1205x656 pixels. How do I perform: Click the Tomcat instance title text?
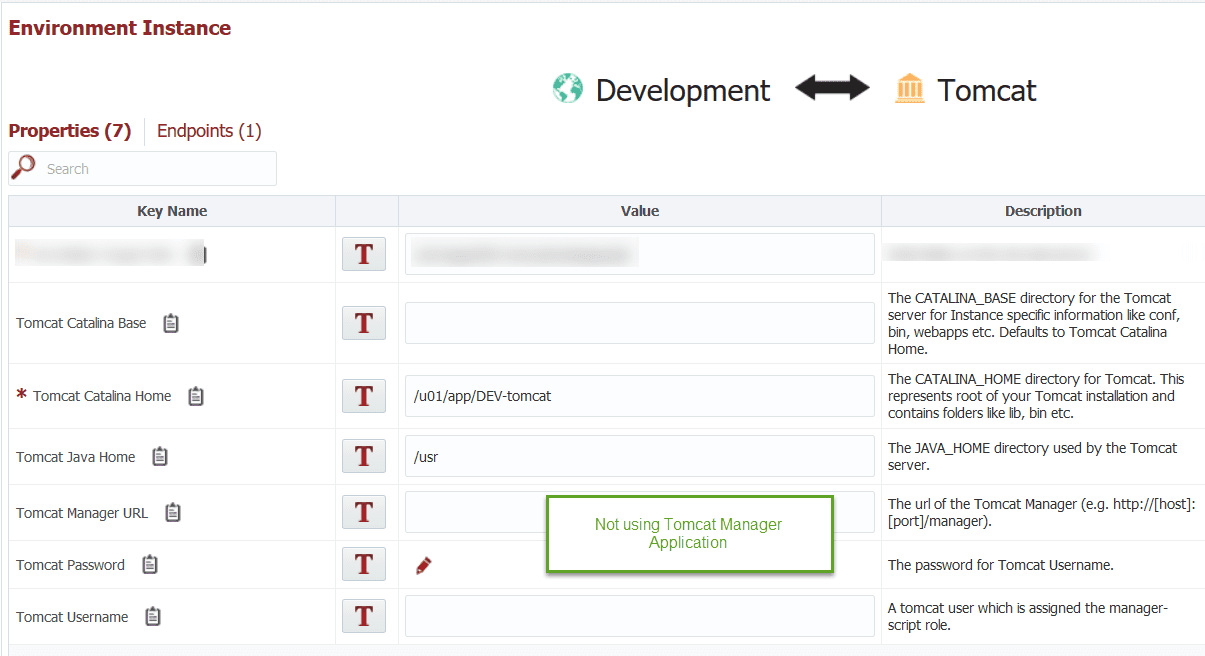pyautogui.click(x=987, y=90)
